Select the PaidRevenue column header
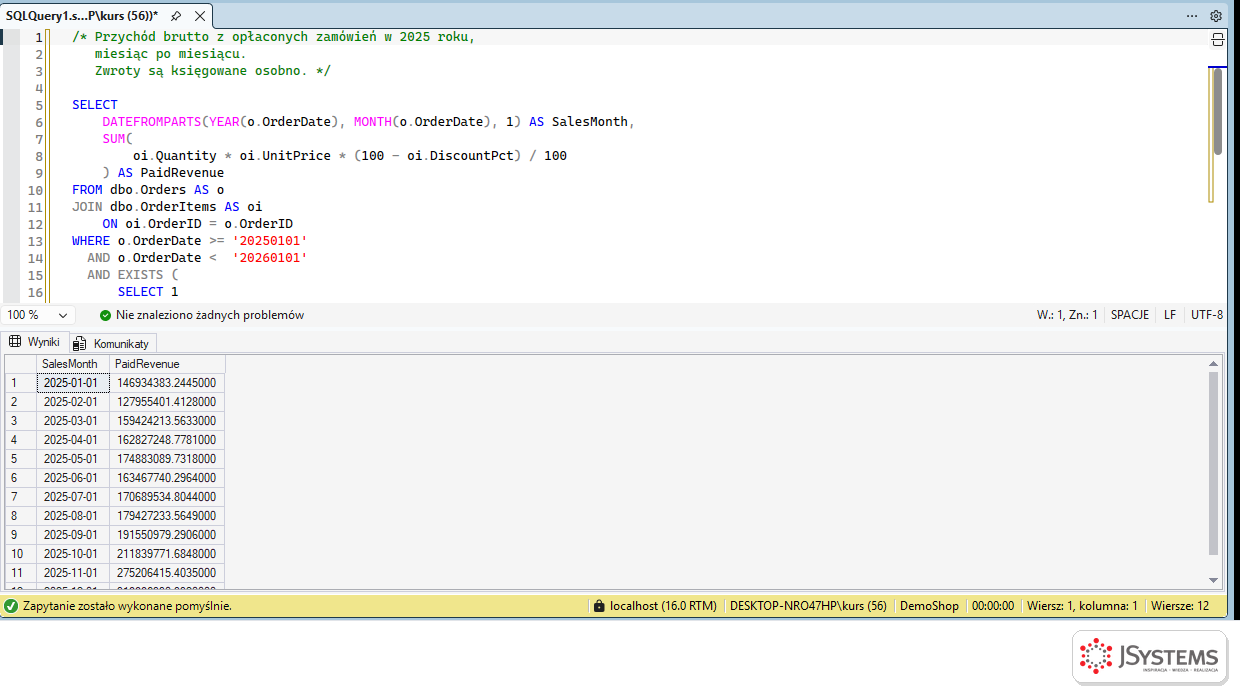1240x692 pixels. click(x=167, y=364)
